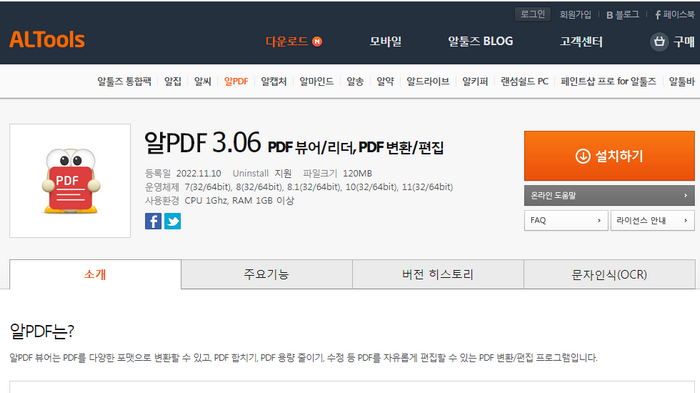Open 라이선스 안내 license guide
This screenshot has height=393, width=700.
(653, 220)
